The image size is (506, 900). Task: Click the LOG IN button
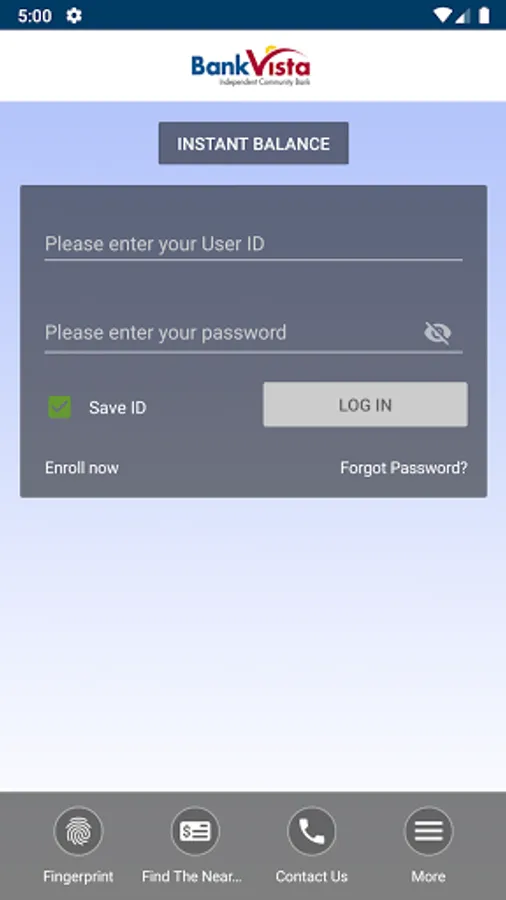(365, 405)
